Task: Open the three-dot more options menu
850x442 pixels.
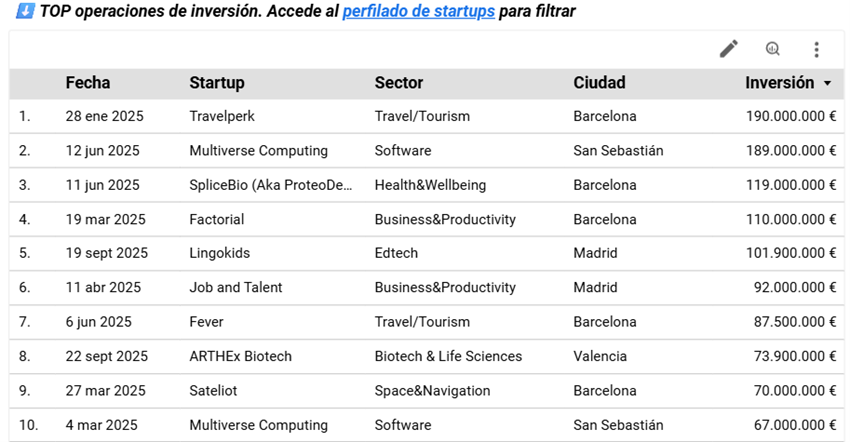Action: 816,49
